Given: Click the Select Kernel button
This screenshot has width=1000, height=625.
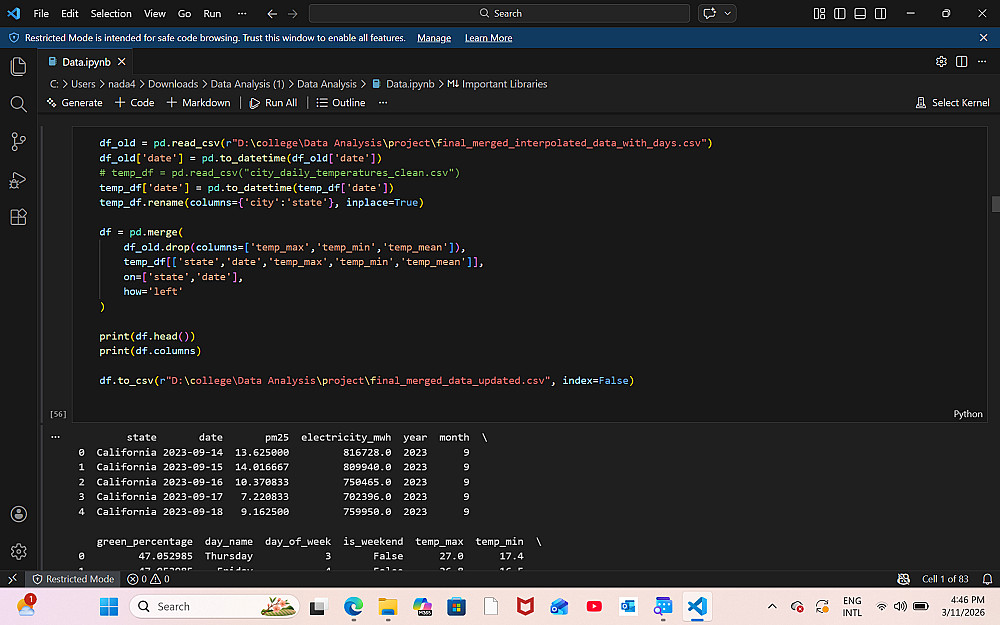Looking at the screenshot, I should [952, 103].
